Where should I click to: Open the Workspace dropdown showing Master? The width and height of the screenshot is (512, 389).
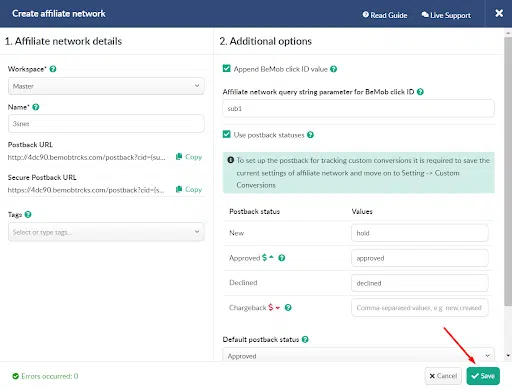click(x=106, y=86)
